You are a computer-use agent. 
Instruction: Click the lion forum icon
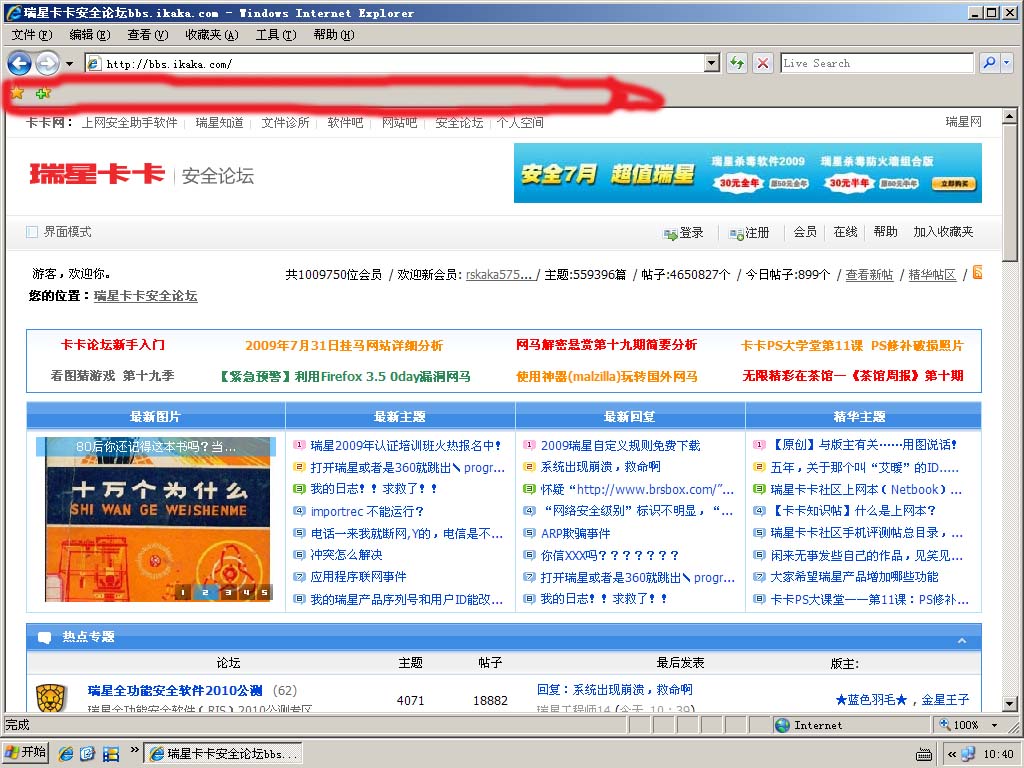52,697
